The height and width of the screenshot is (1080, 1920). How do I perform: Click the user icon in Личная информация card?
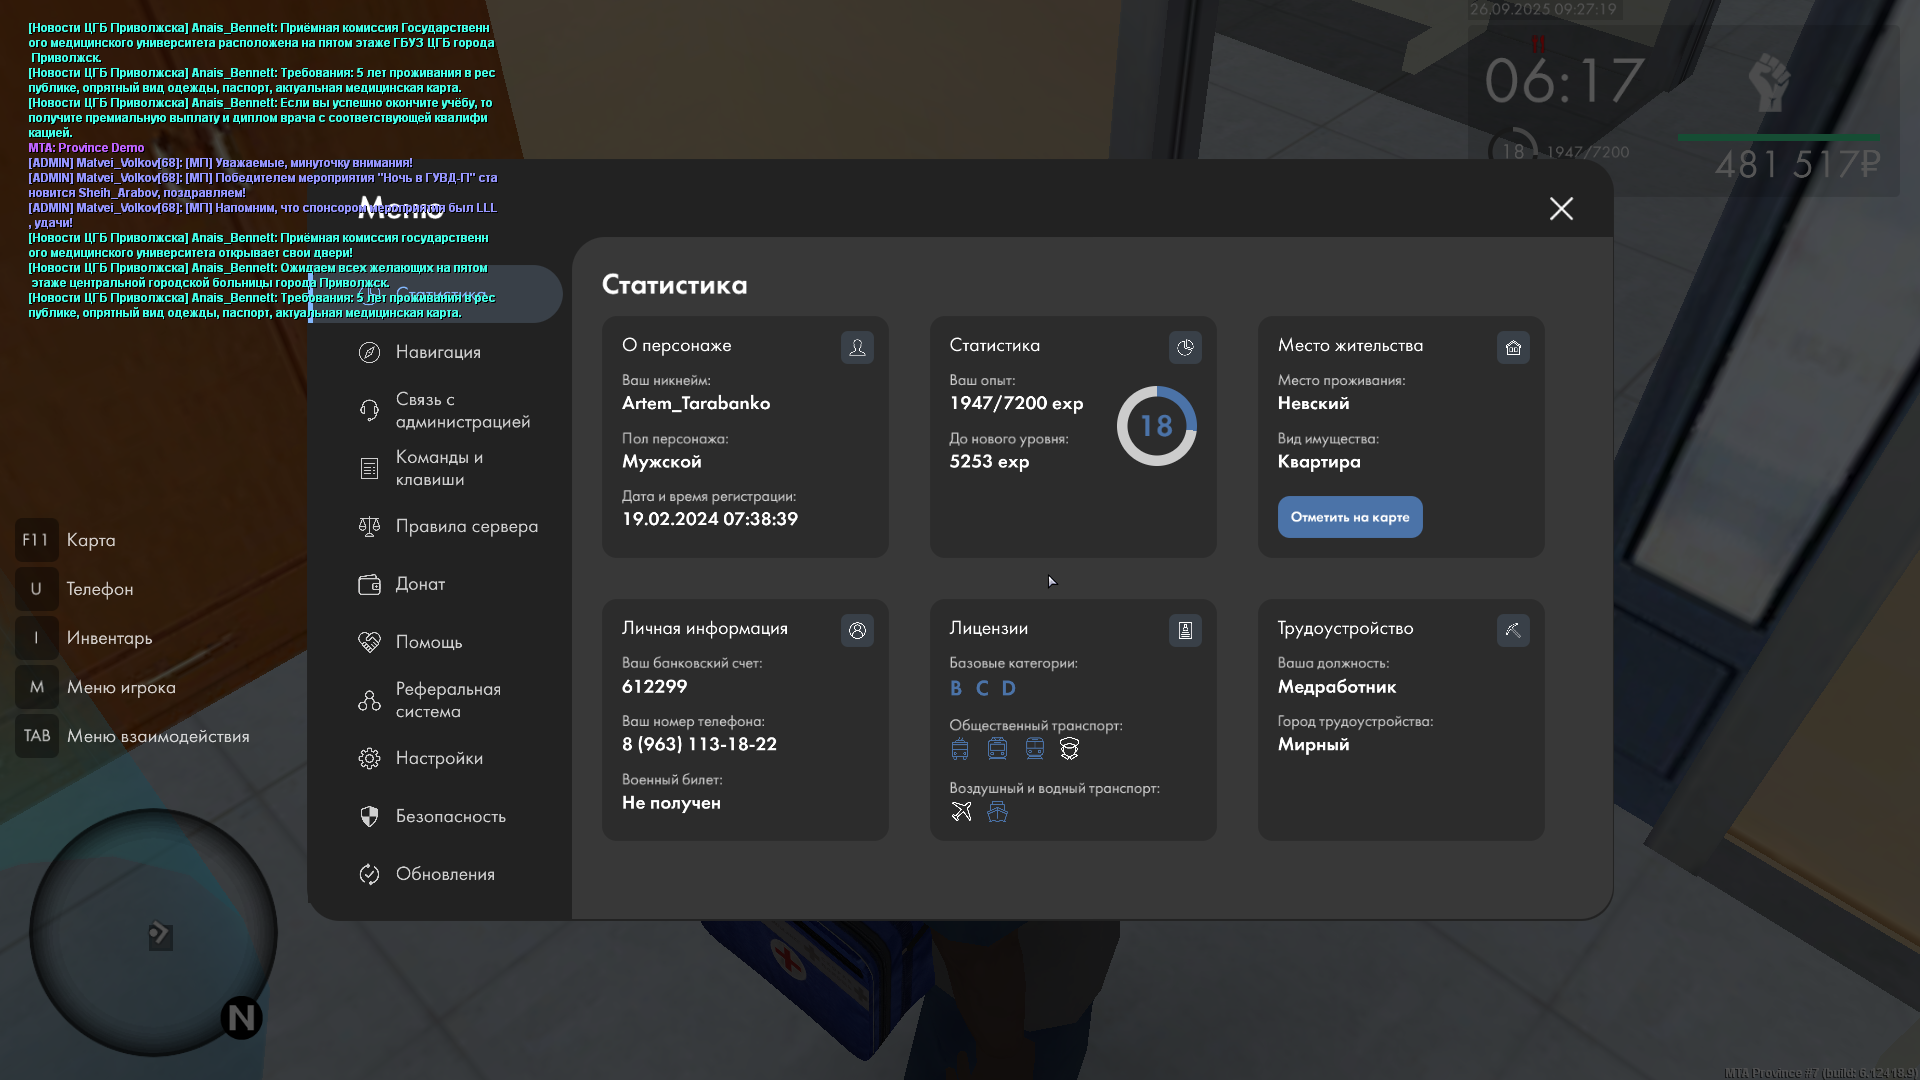(x=857, y=630)
